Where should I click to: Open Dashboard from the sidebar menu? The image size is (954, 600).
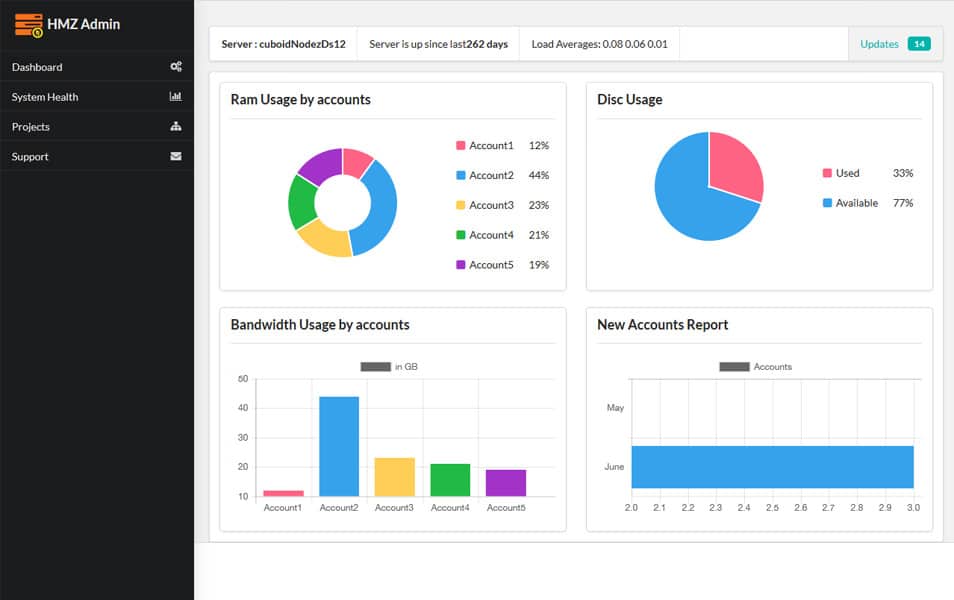[x=37, y=67]
